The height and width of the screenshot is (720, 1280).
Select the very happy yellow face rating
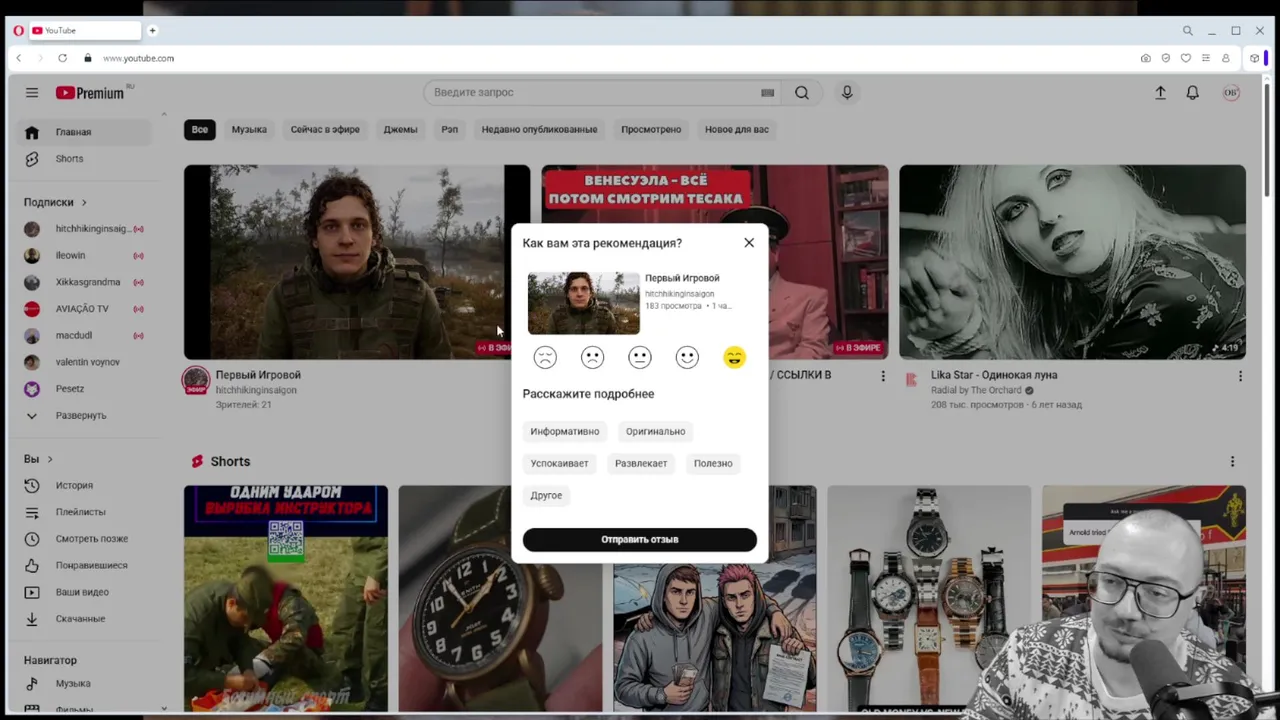(734, 357)
